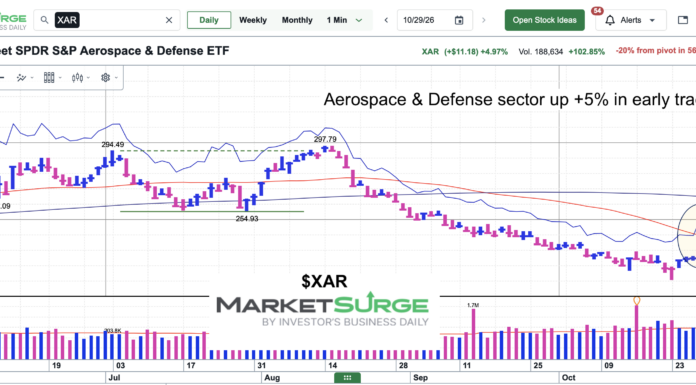Click the Aug month label on time axis

coord(272,377)
